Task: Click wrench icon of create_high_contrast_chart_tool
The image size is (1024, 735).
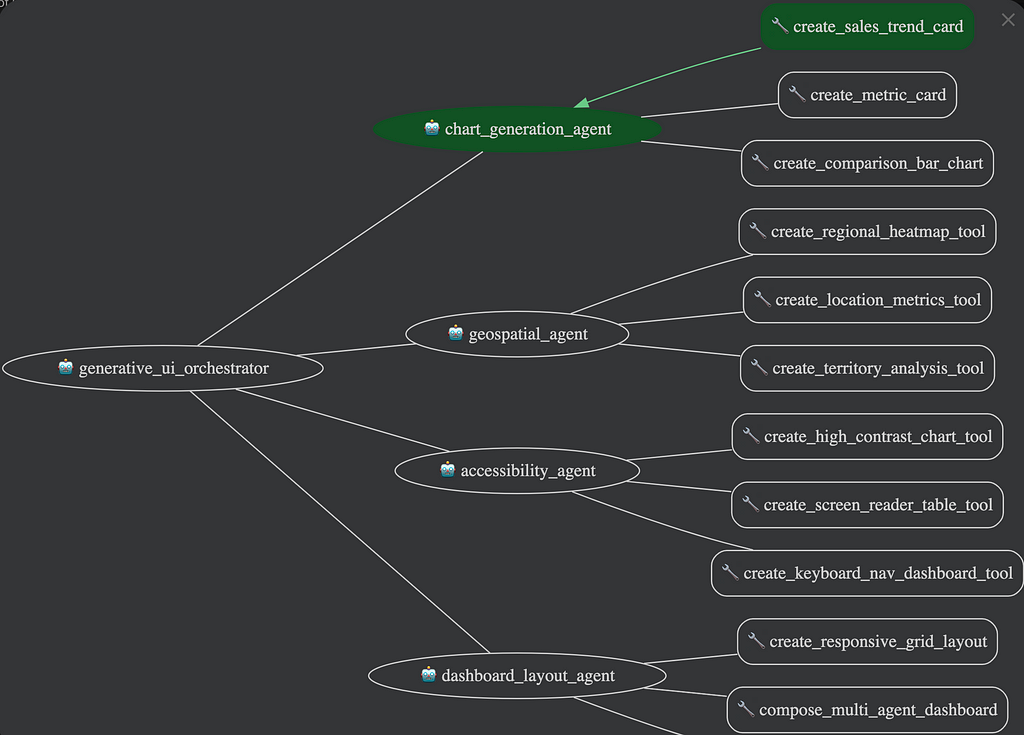Action: (x=750, y=436)
